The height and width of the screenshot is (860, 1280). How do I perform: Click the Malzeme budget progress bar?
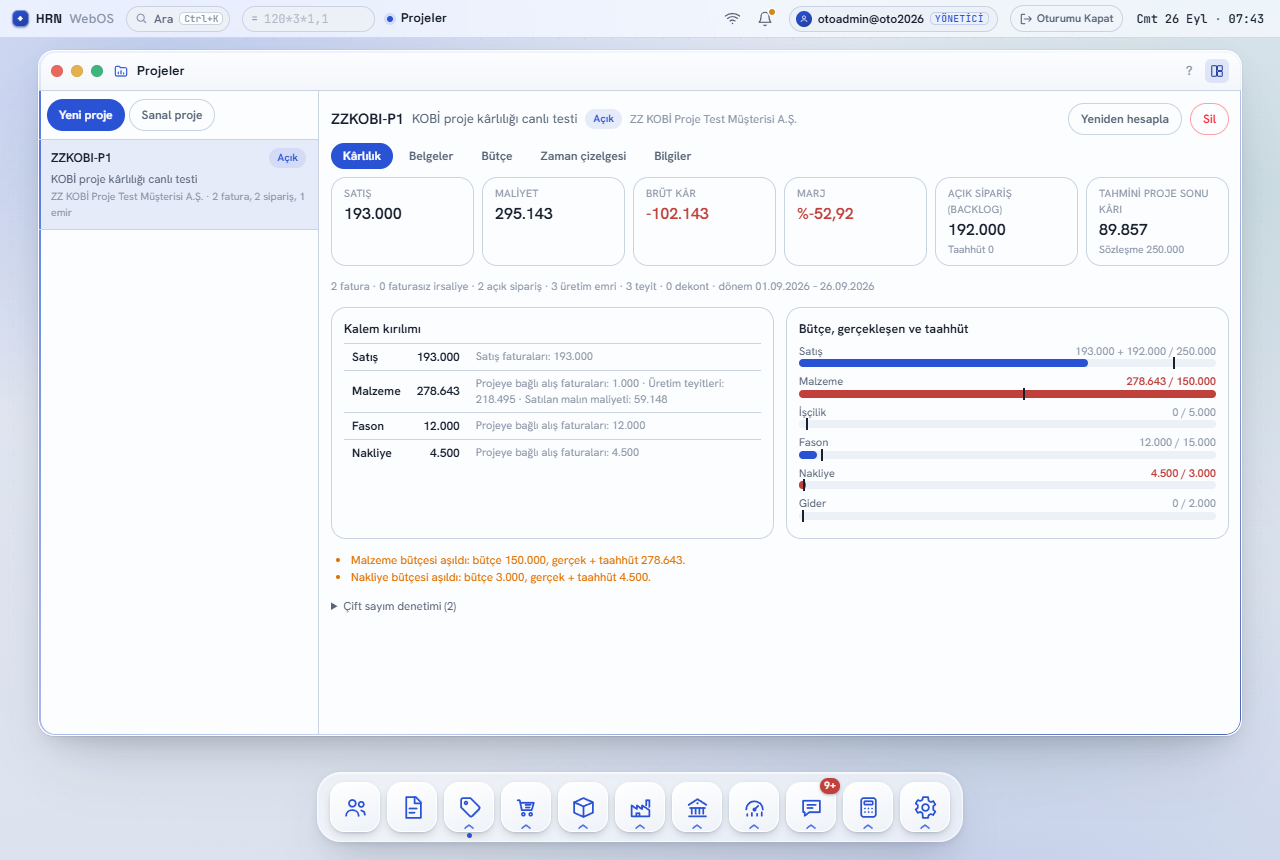[1007, 394]
